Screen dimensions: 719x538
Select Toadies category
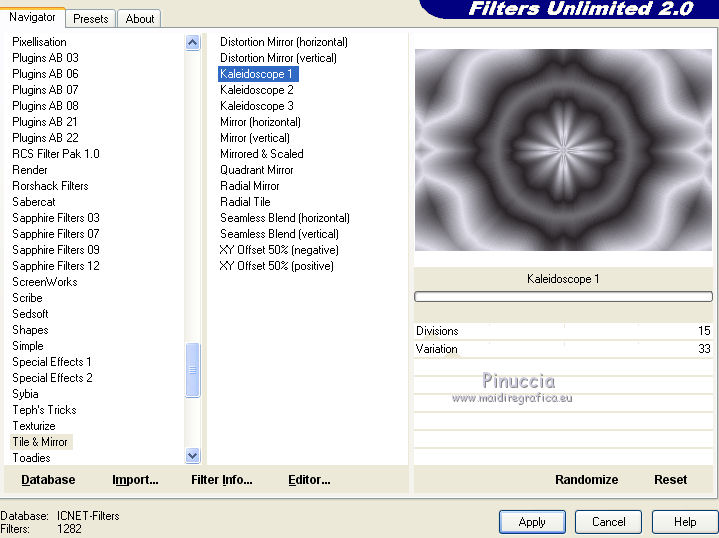tap(32, 458)
